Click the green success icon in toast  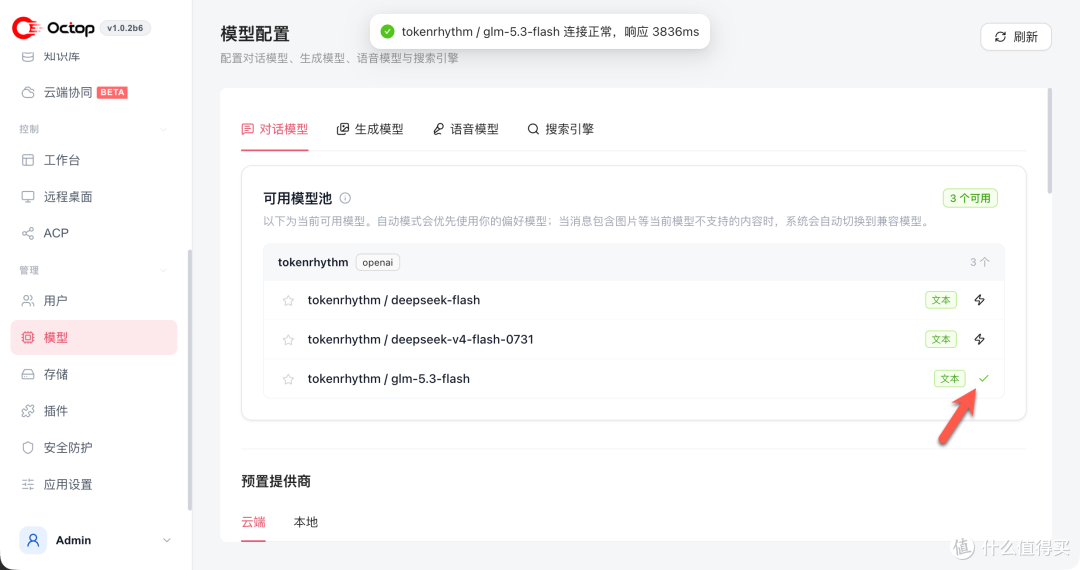click(388, 32)
